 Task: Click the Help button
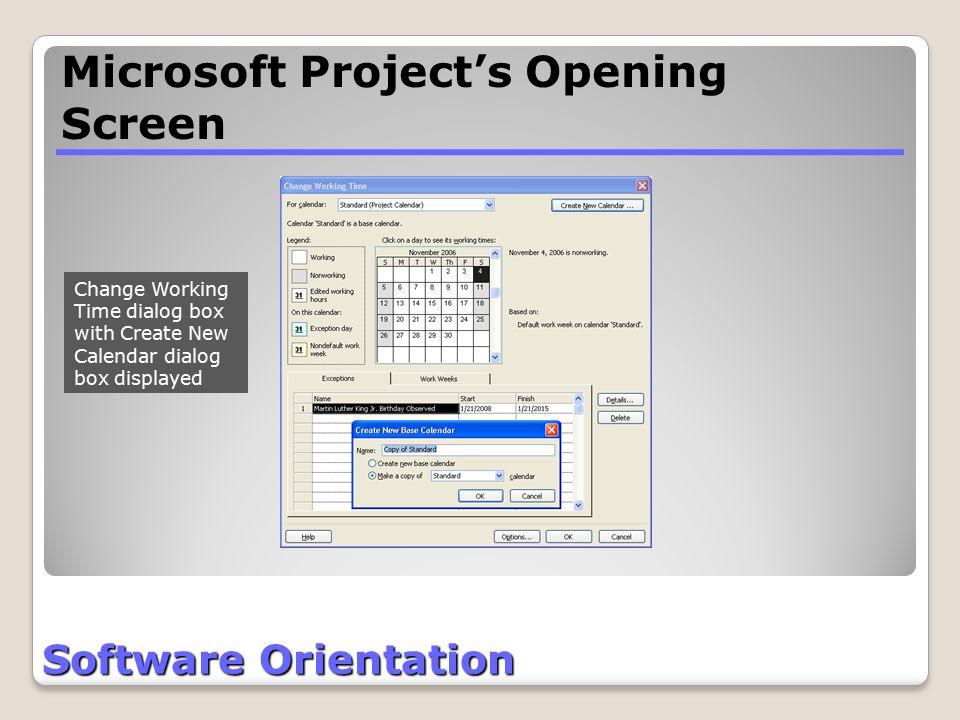pos(309,537)
